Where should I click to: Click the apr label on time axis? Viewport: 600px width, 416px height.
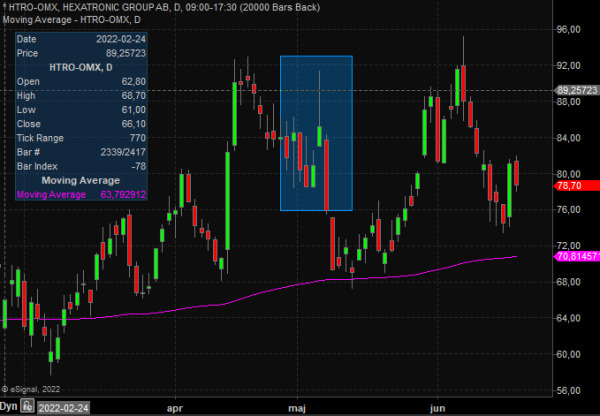pos(175,409)
